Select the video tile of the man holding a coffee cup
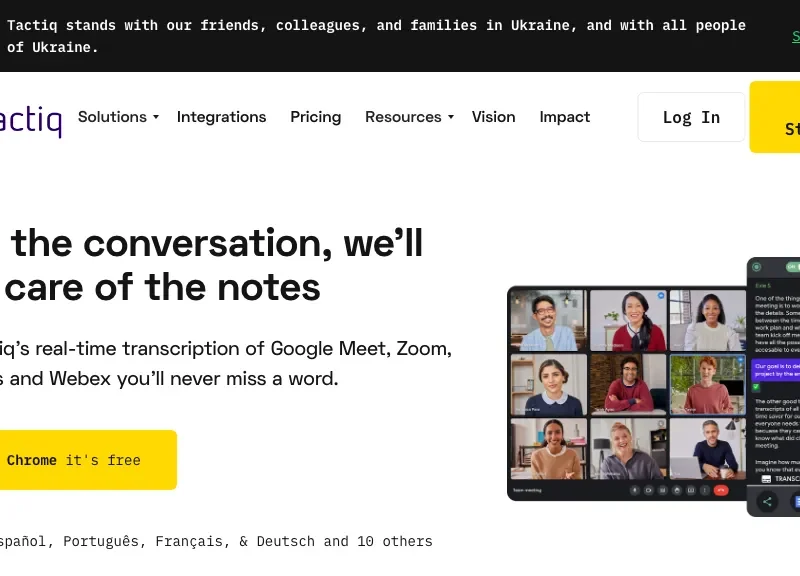This screenshot has width=800, height=576. click(708, 449)
